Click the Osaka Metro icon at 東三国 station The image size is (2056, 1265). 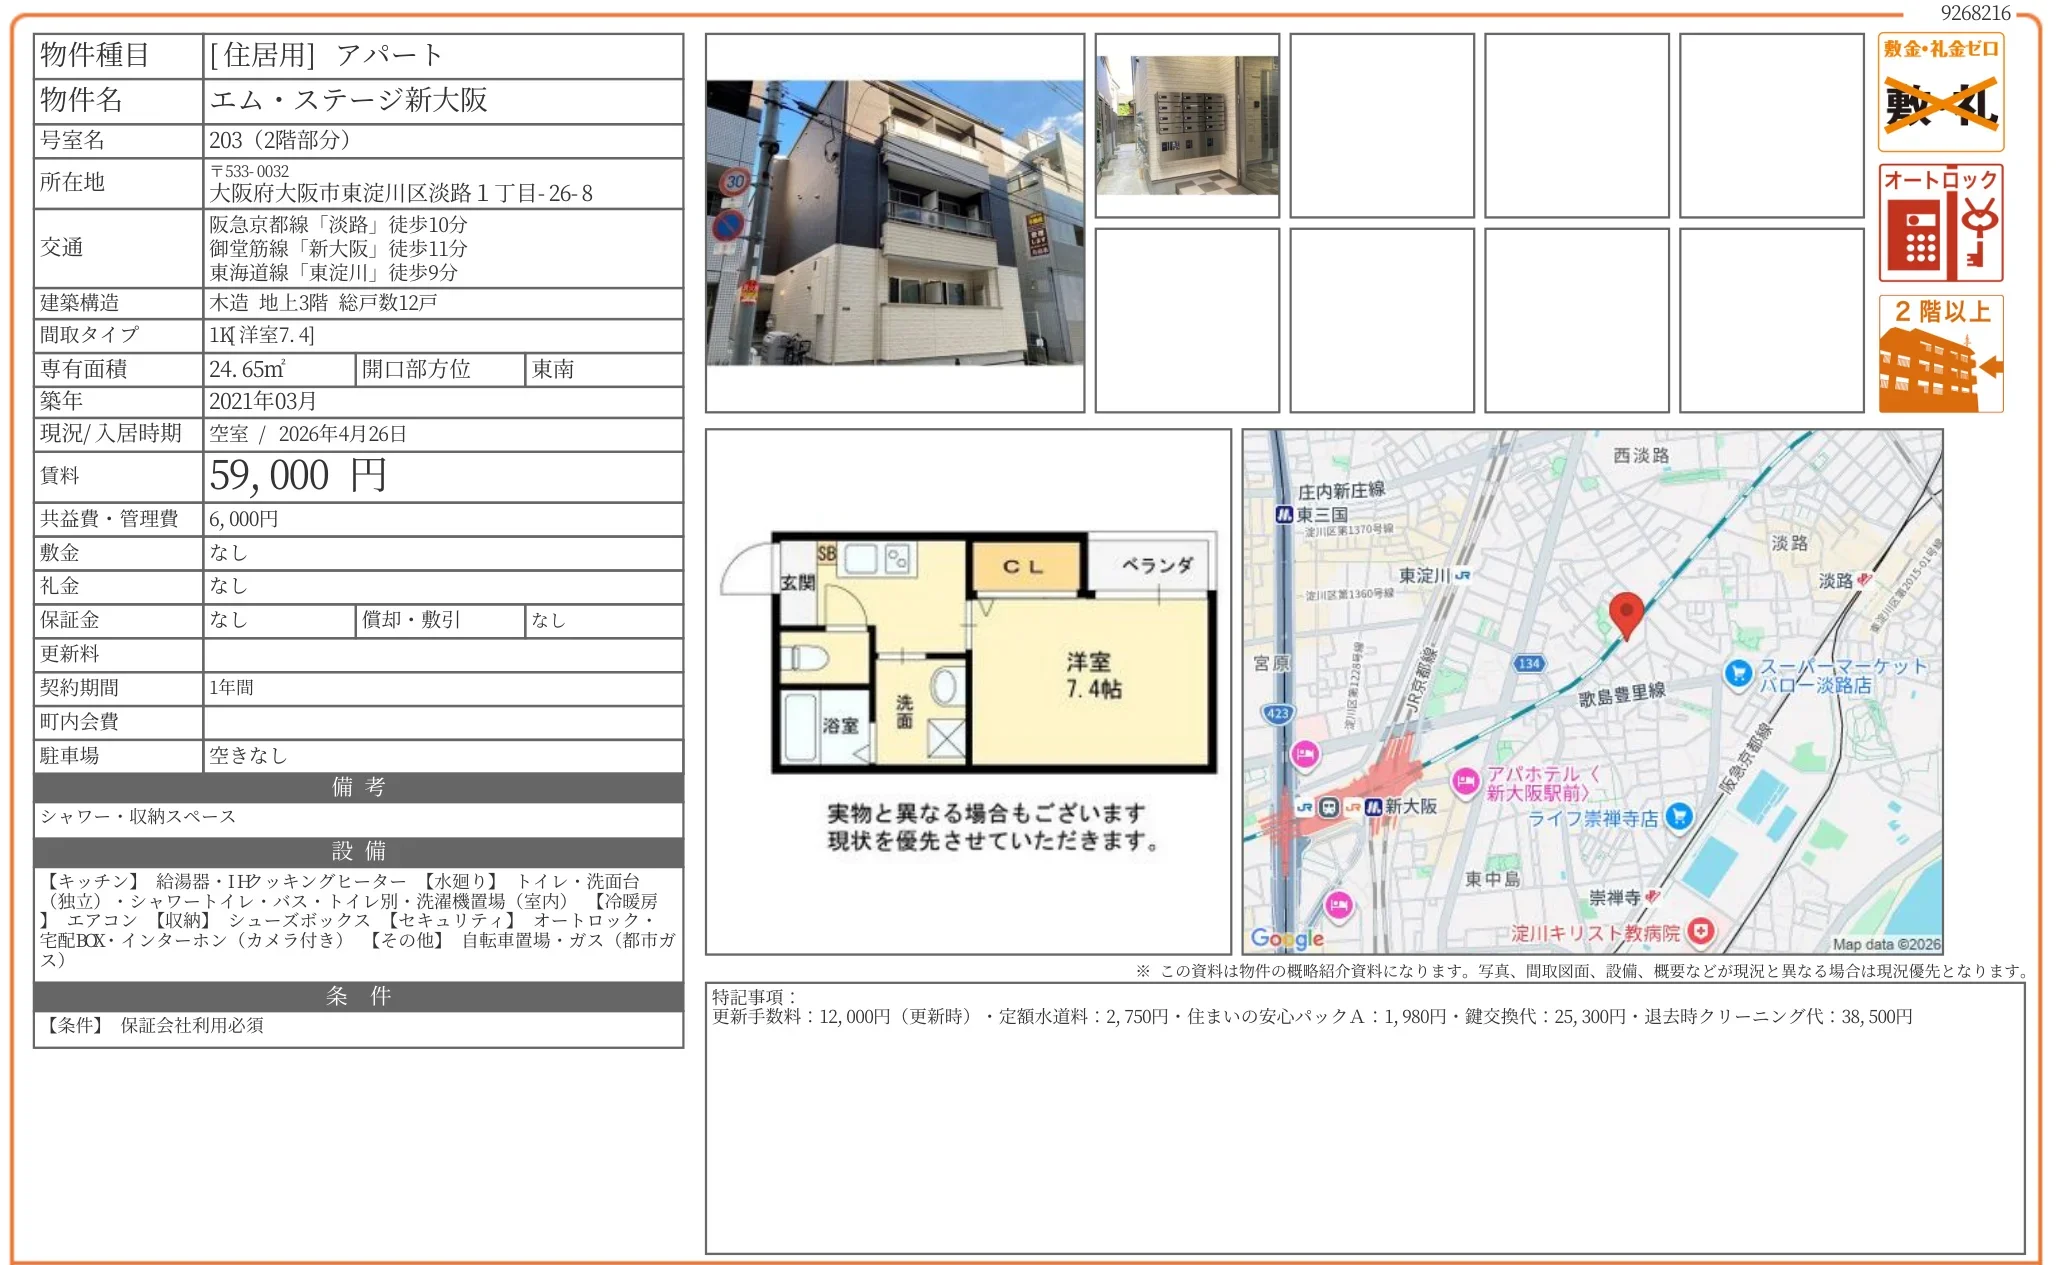coord(1286,516)
